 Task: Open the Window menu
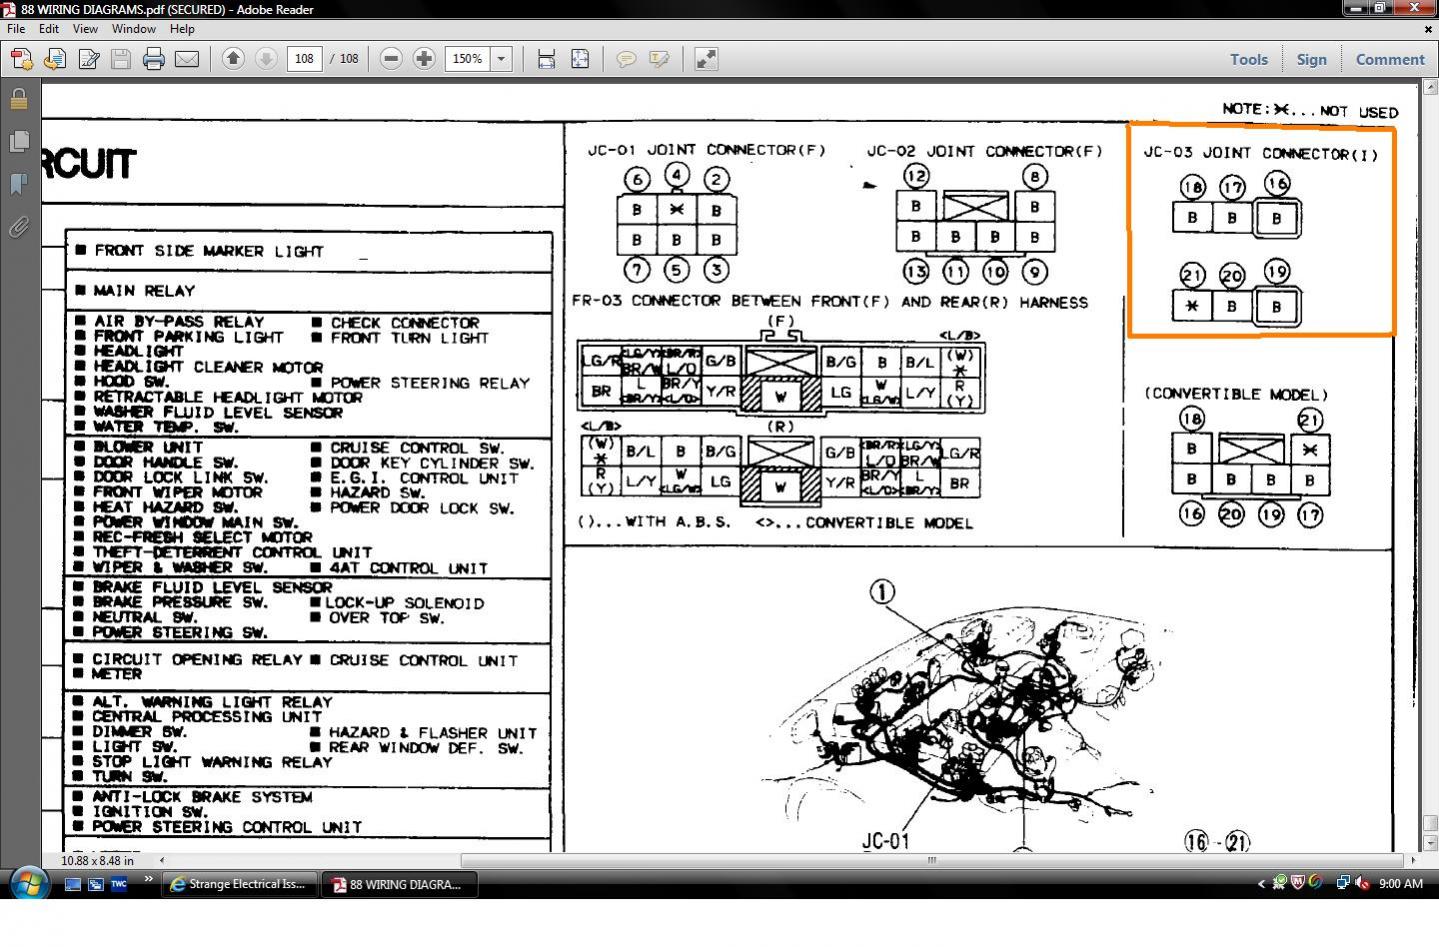133,29
